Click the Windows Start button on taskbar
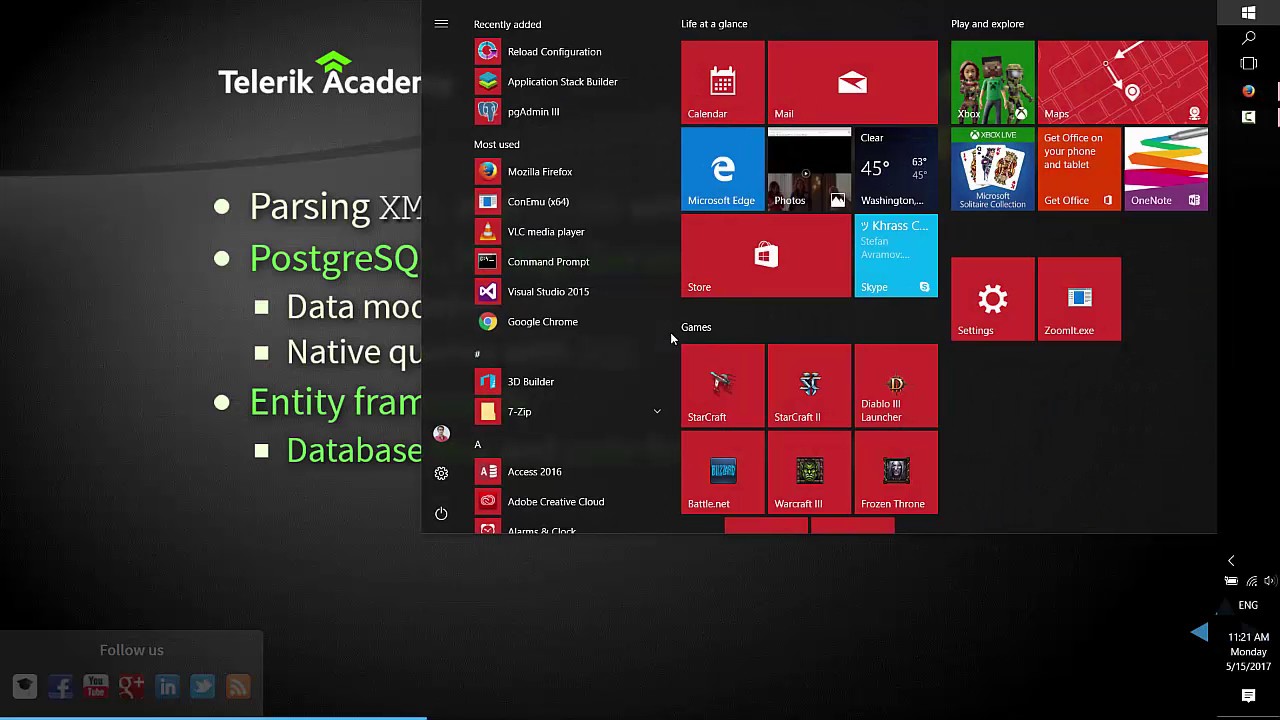 coord(1248,12)
